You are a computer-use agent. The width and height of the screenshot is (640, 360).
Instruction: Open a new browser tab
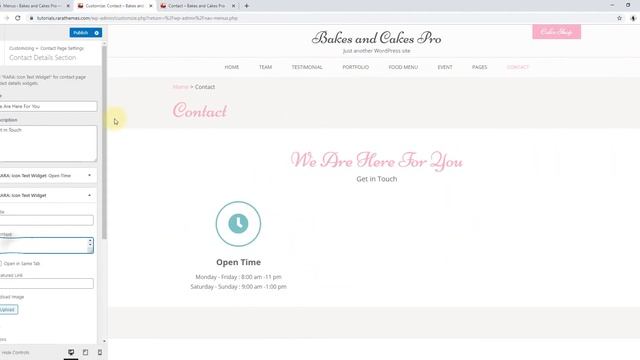[247, 6]
